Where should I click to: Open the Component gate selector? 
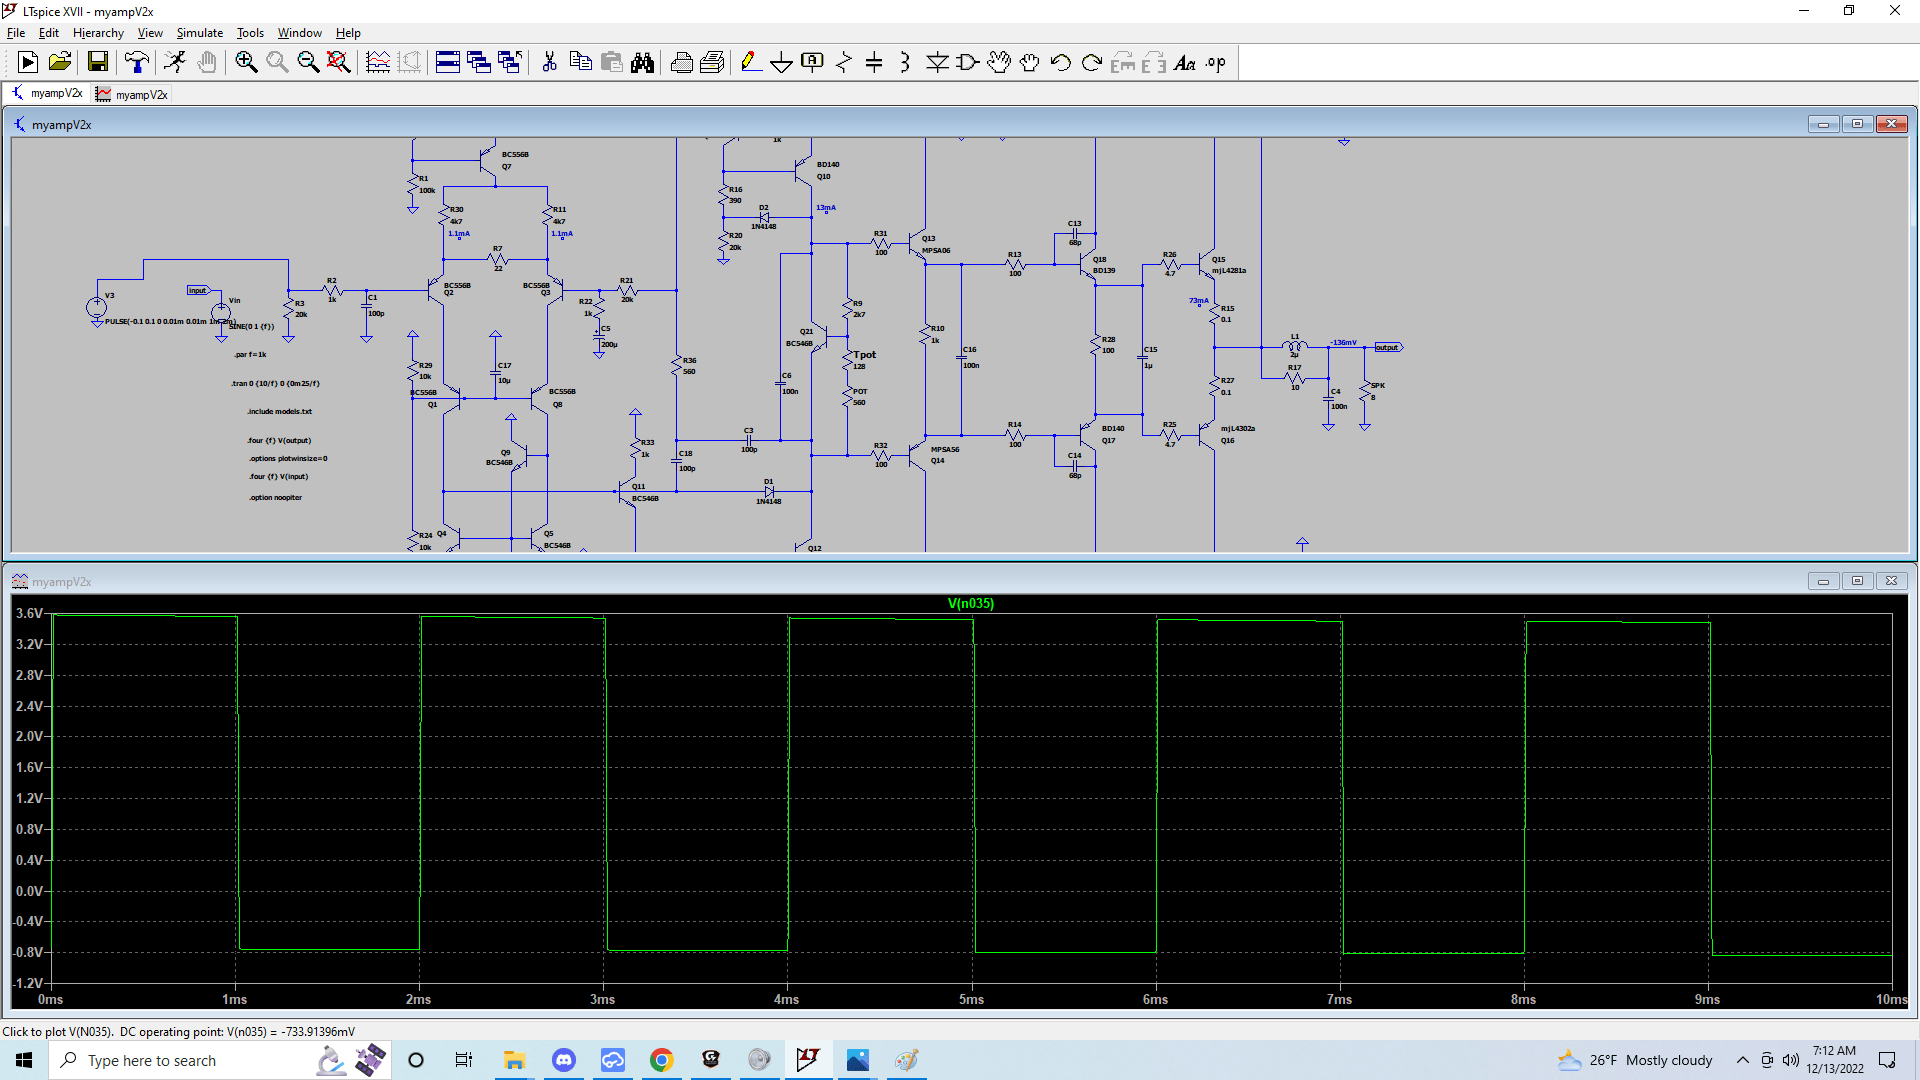(968, 63)
